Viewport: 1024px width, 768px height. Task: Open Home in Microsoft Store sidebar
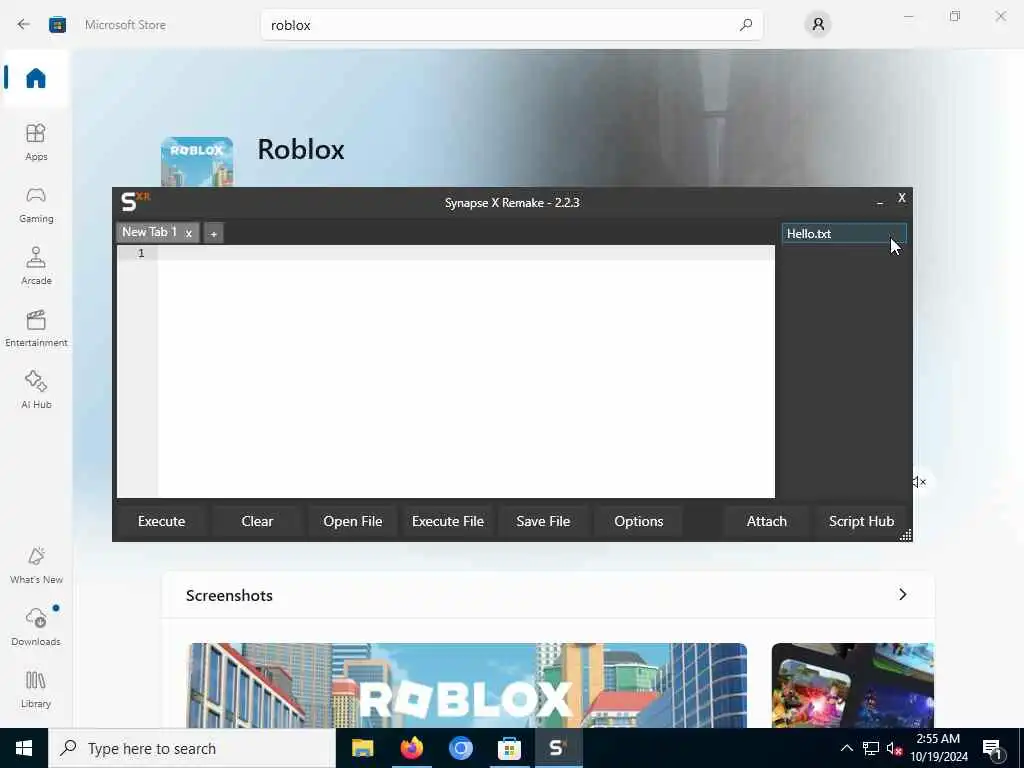(36, 78)
